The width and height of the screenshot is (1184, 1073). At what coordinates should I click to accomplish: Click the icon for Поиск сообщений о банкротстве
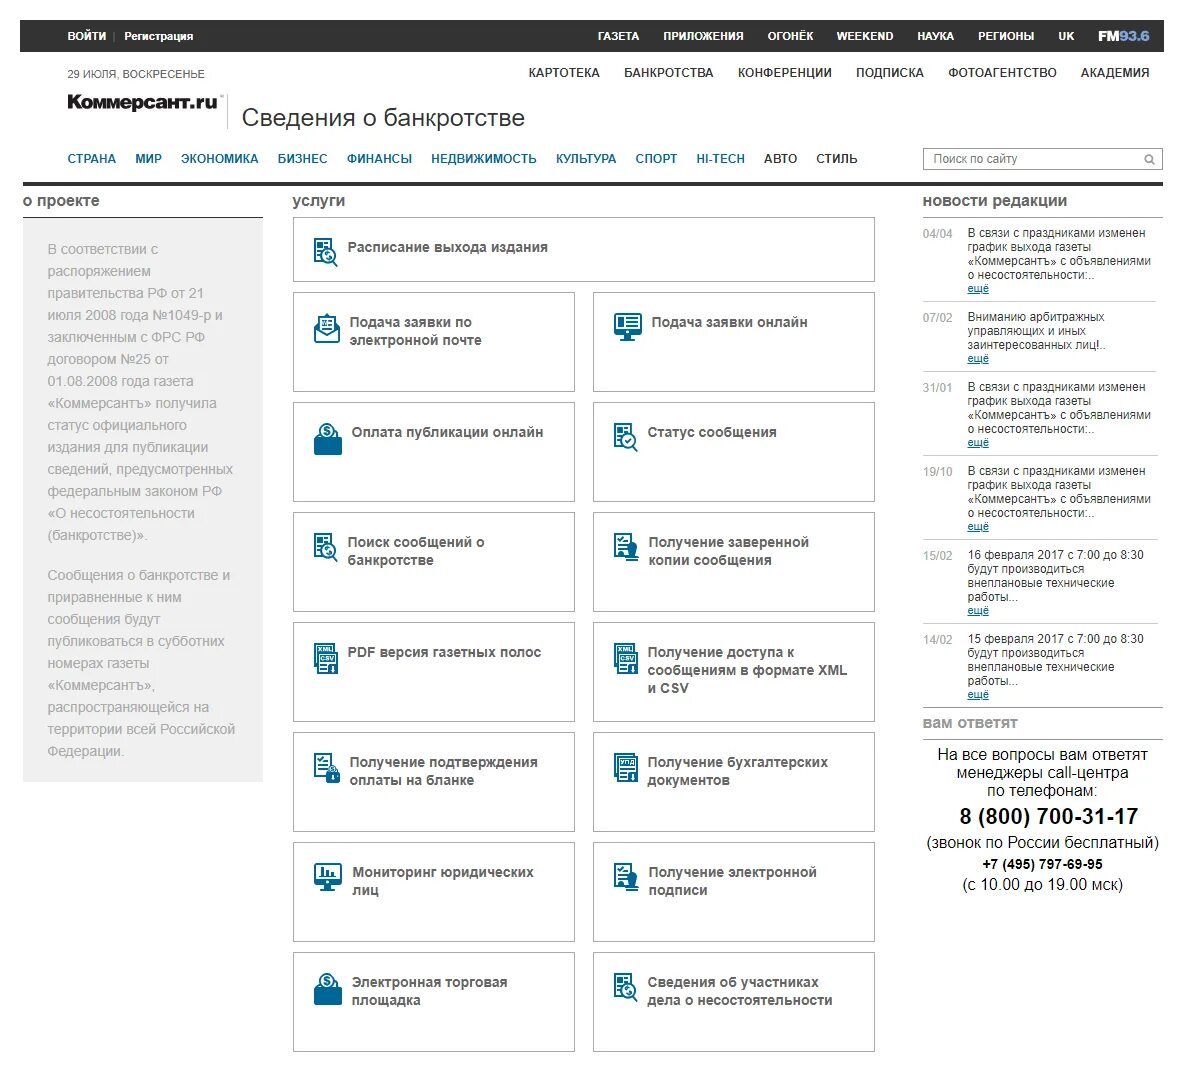[x=325, y=547]
